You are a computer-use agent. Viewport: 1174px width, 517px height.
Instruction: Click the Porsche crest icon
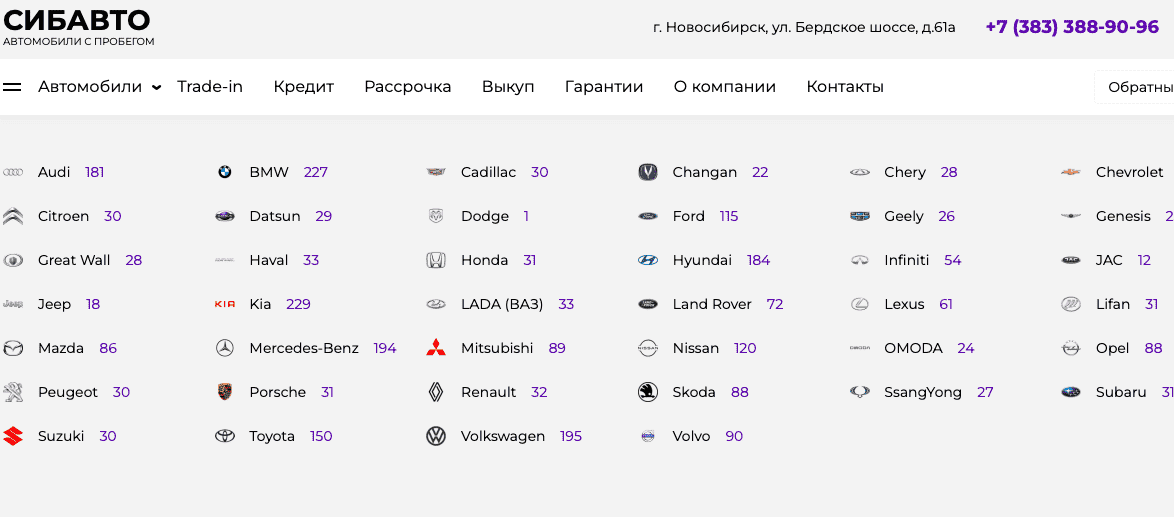point(224,392)
